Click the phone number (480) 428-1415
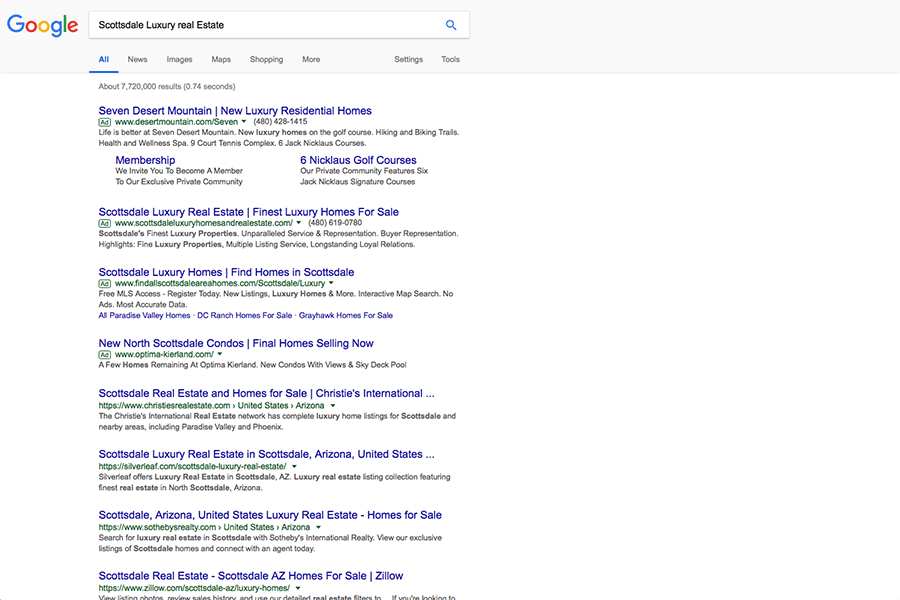The image size is (900, 600). tap(280, 122)
